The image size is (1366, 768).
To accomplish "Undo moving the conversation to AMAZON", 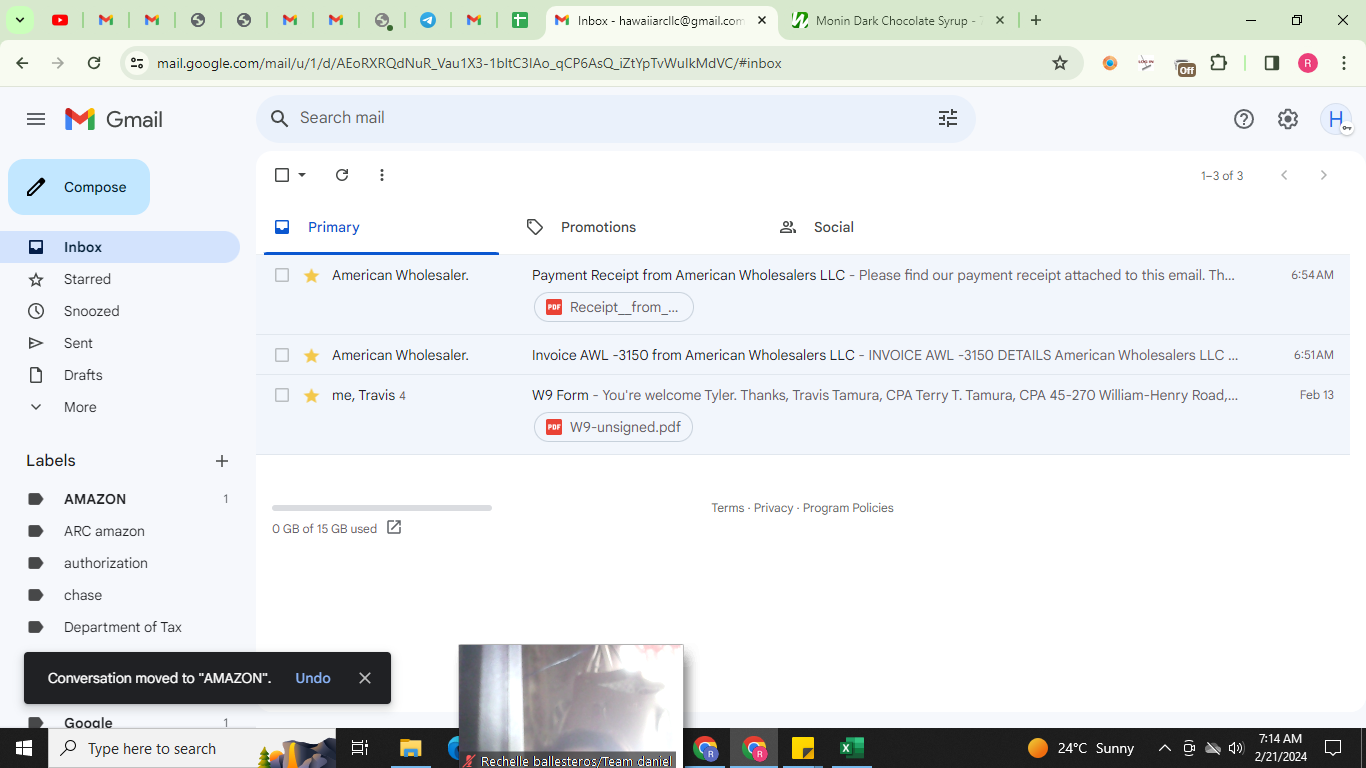I will coord(313,678).
